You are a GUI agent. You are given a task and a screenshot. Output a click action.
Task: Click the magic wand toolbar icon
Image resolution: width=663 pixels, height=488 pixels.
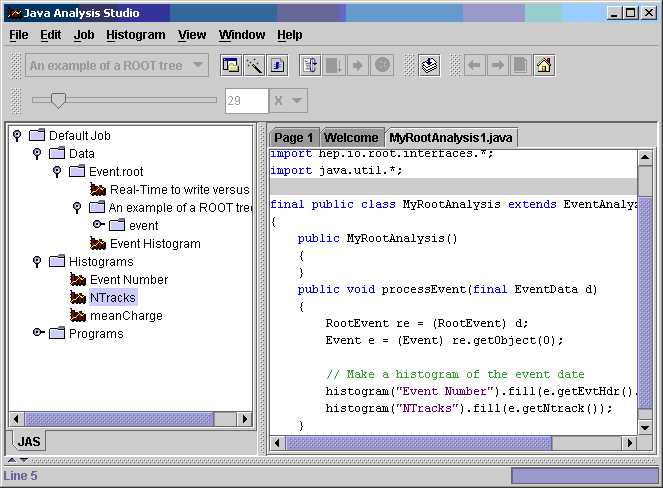click(254, 66)
